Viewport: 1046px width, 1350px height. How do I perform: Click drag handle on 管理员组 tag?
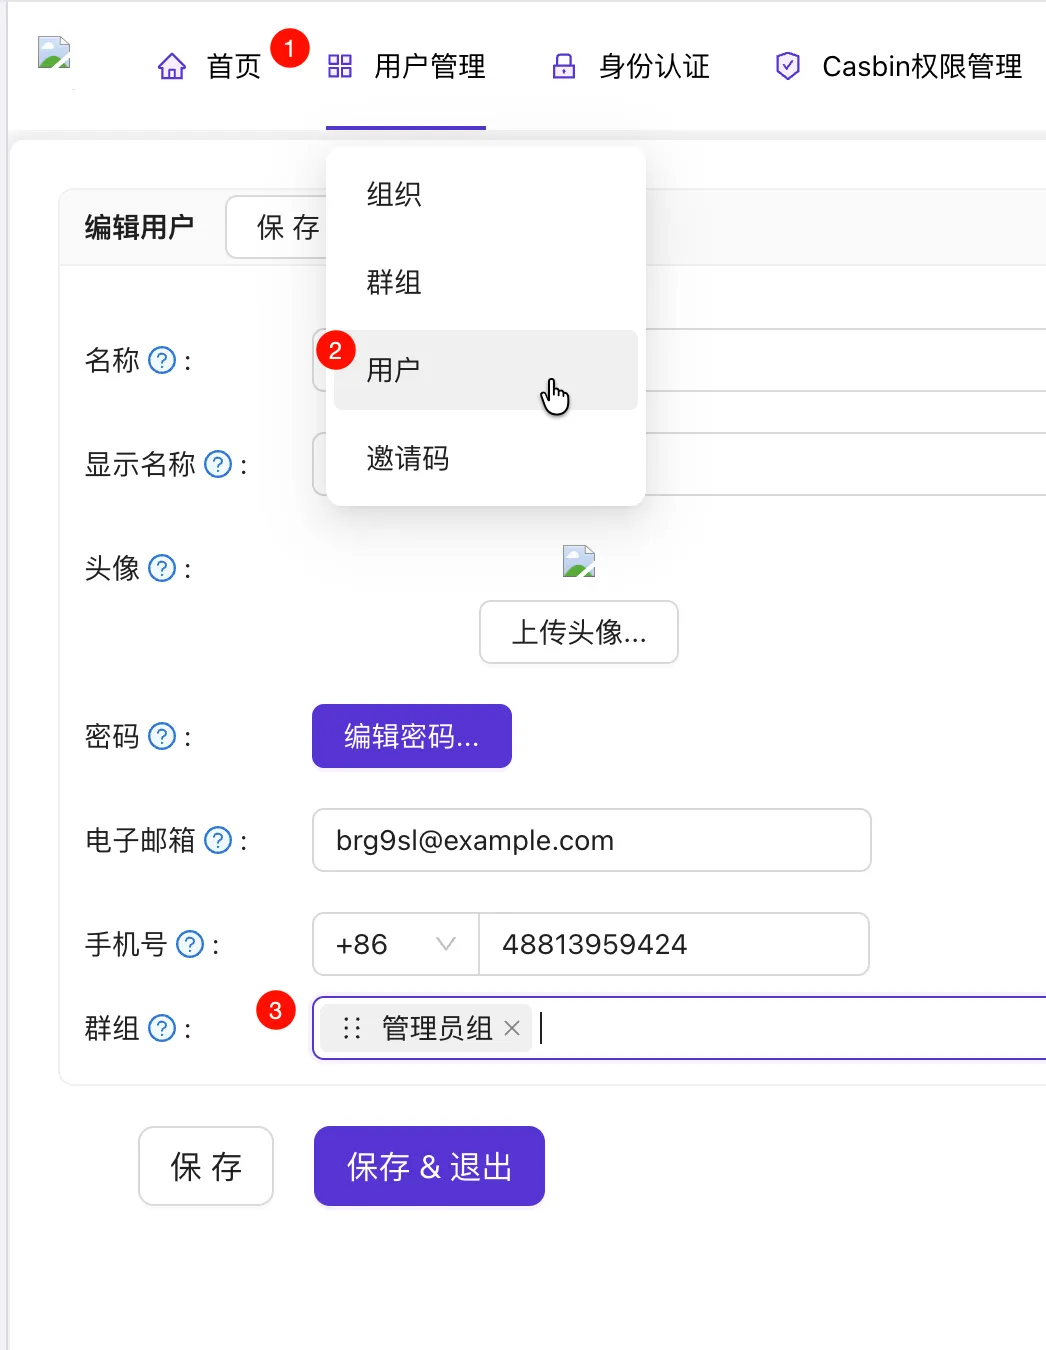pyautogui.click(x=352, y=1028)
